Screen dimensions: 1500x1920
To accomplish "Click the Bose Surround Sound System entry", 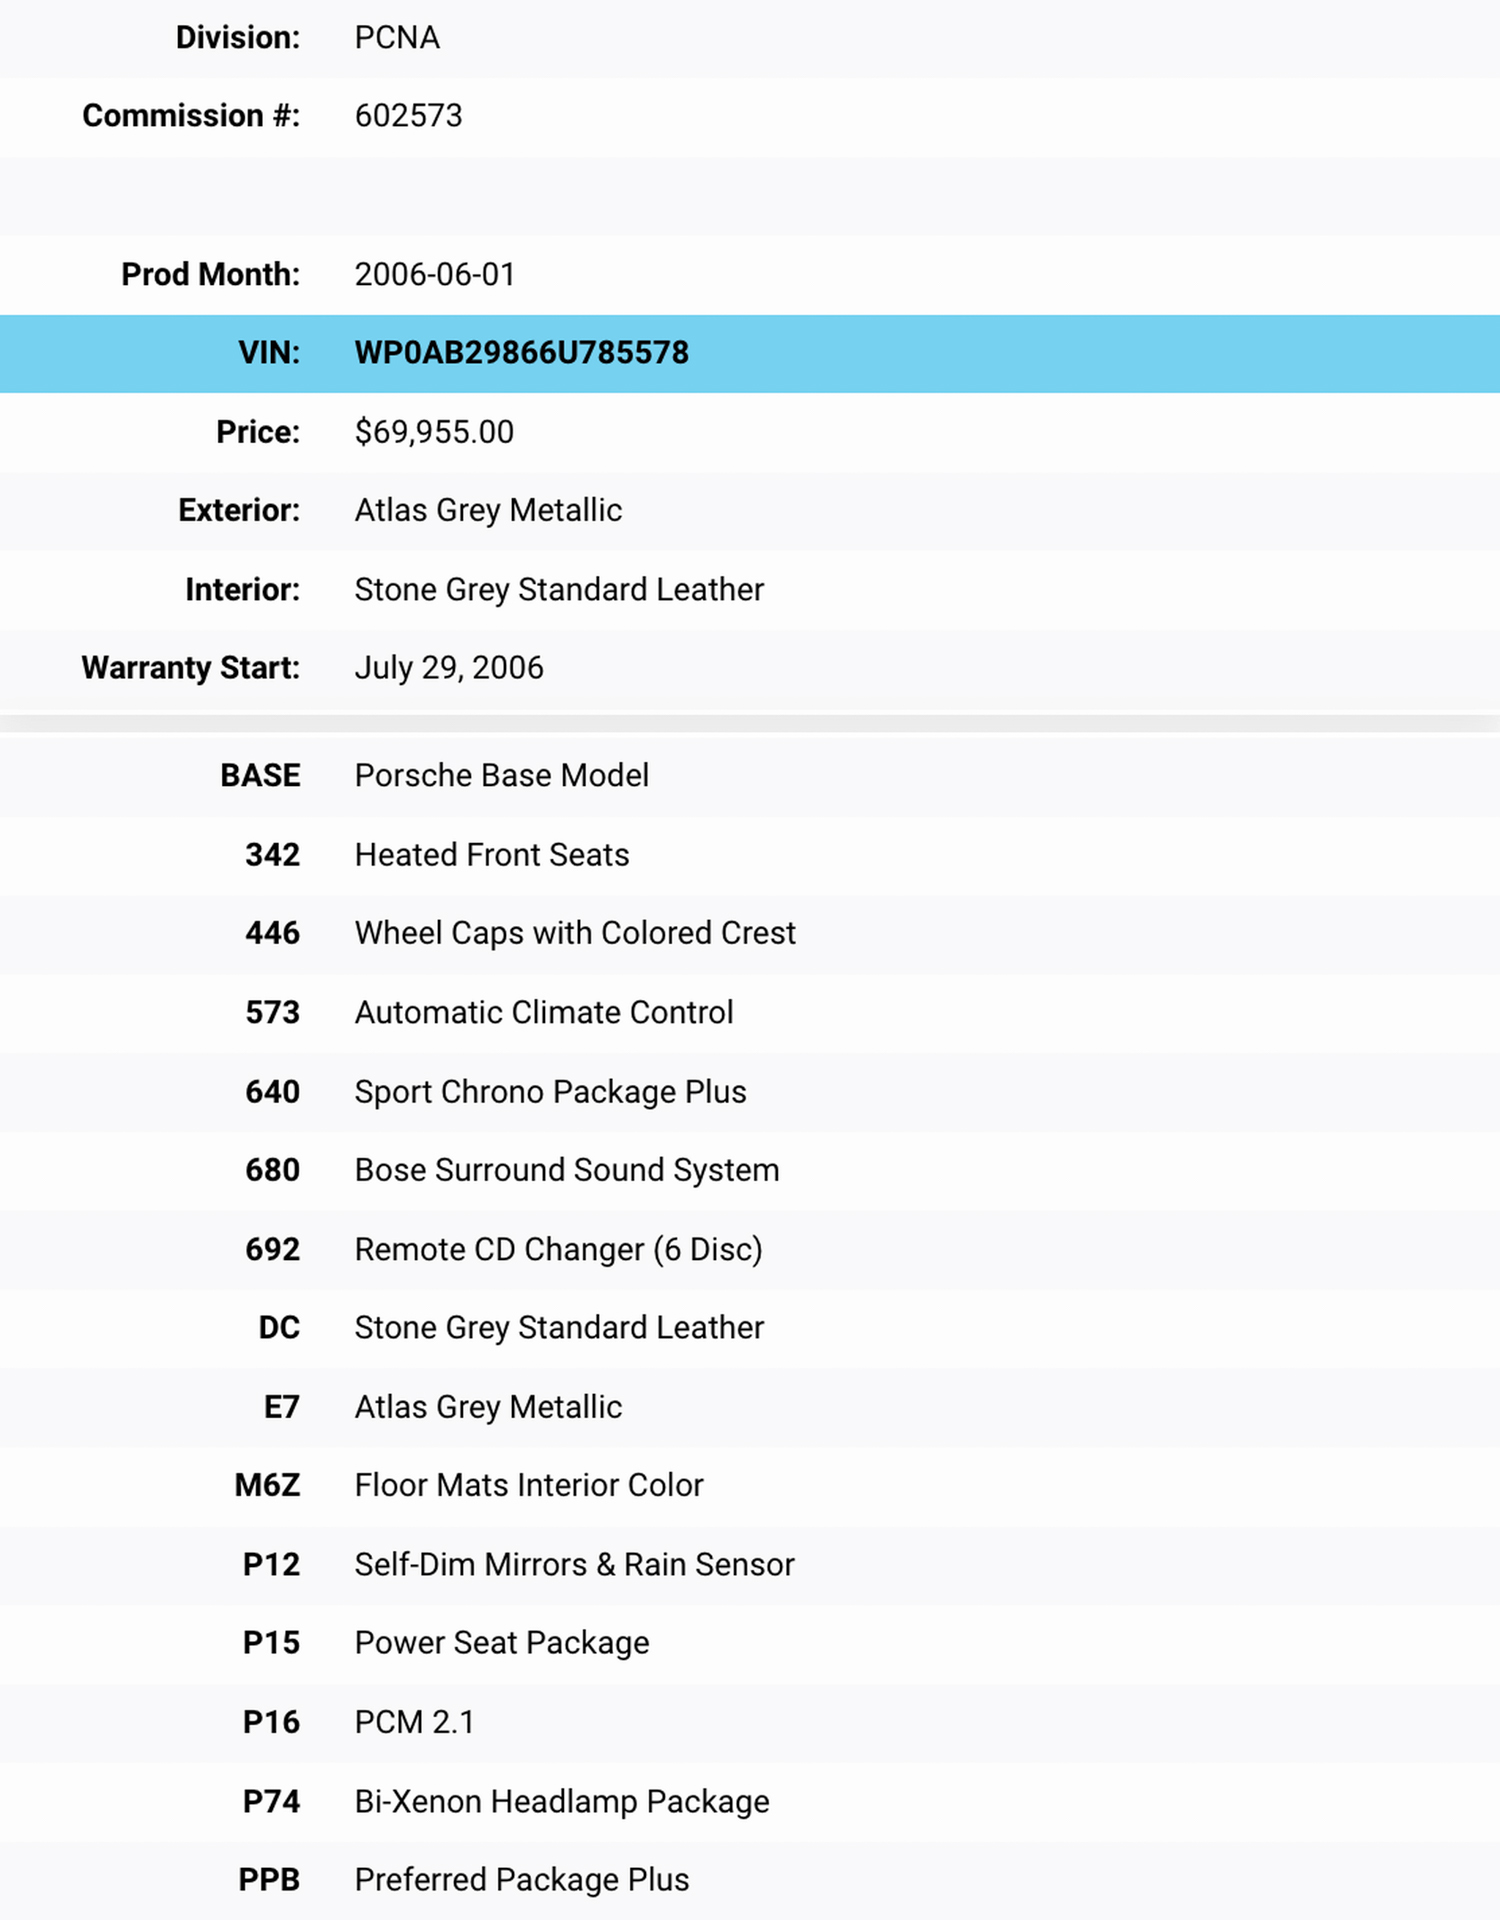I will (x=566, y=1170).
